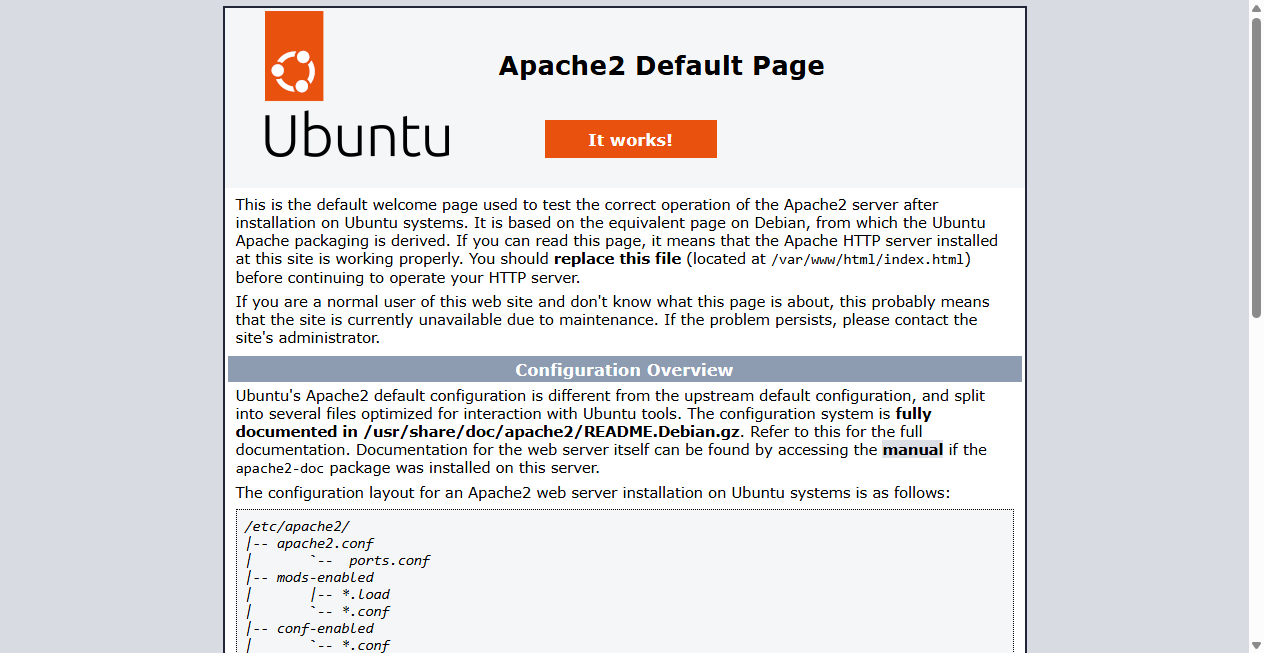Click the "Apache2 Default Page" heading
The image size is (1264, 653).
click(662, 66)
